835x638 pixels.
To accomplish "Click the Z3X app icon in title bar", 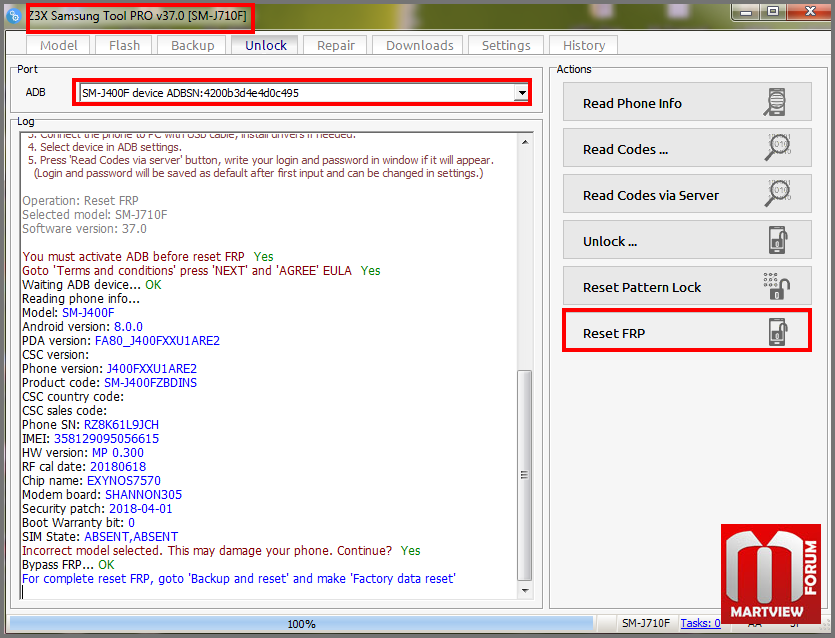I will pos(14,15).
